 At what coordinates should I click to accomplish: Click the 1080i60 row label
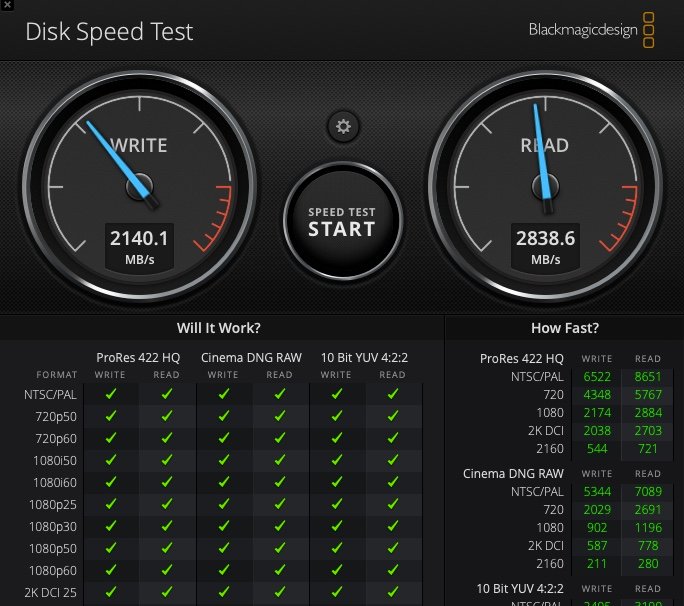pos(55,483)
